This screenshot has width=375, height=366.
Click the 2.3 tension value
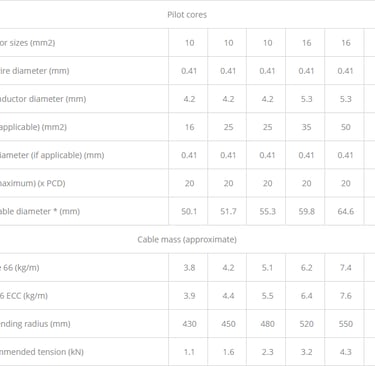click(267, 352)
